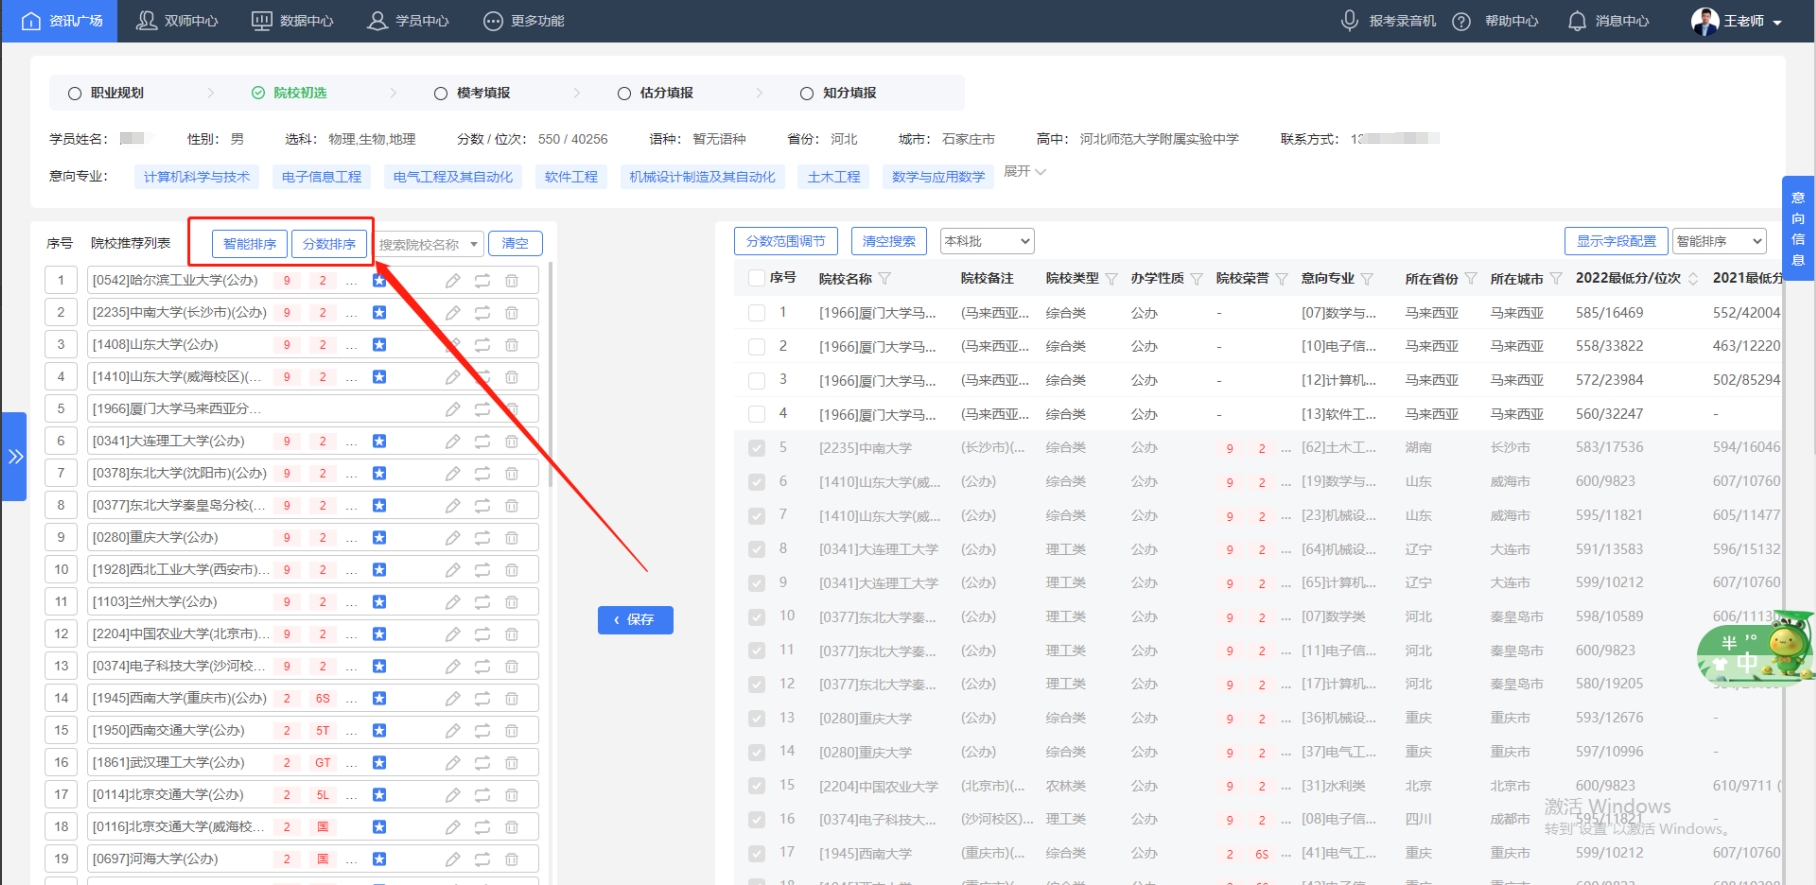The image size is (1816, 885).
Task: Click the 软件工程 major tag
Action: pos(571,177)
